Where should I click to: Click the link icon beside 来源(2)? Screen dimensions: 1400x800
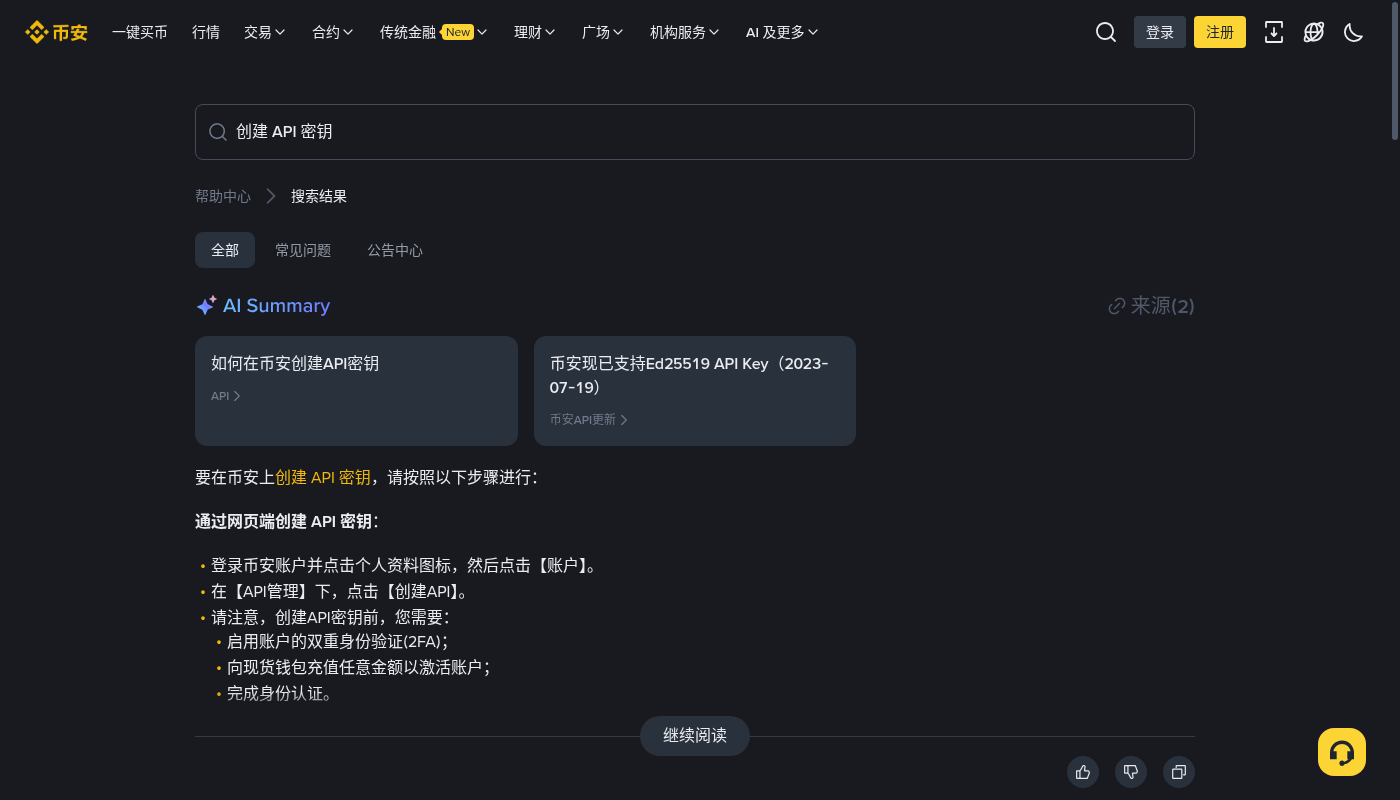pyautogui.click(x=1117, y=306)
